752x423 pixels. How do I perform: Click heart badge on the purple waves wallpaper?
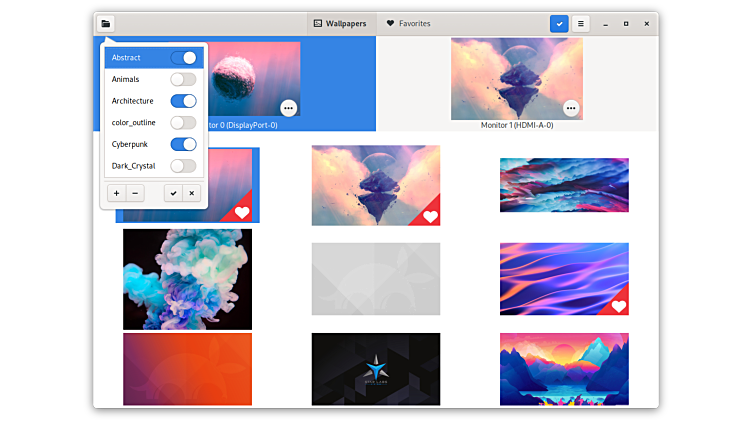(x=619, y=306)
